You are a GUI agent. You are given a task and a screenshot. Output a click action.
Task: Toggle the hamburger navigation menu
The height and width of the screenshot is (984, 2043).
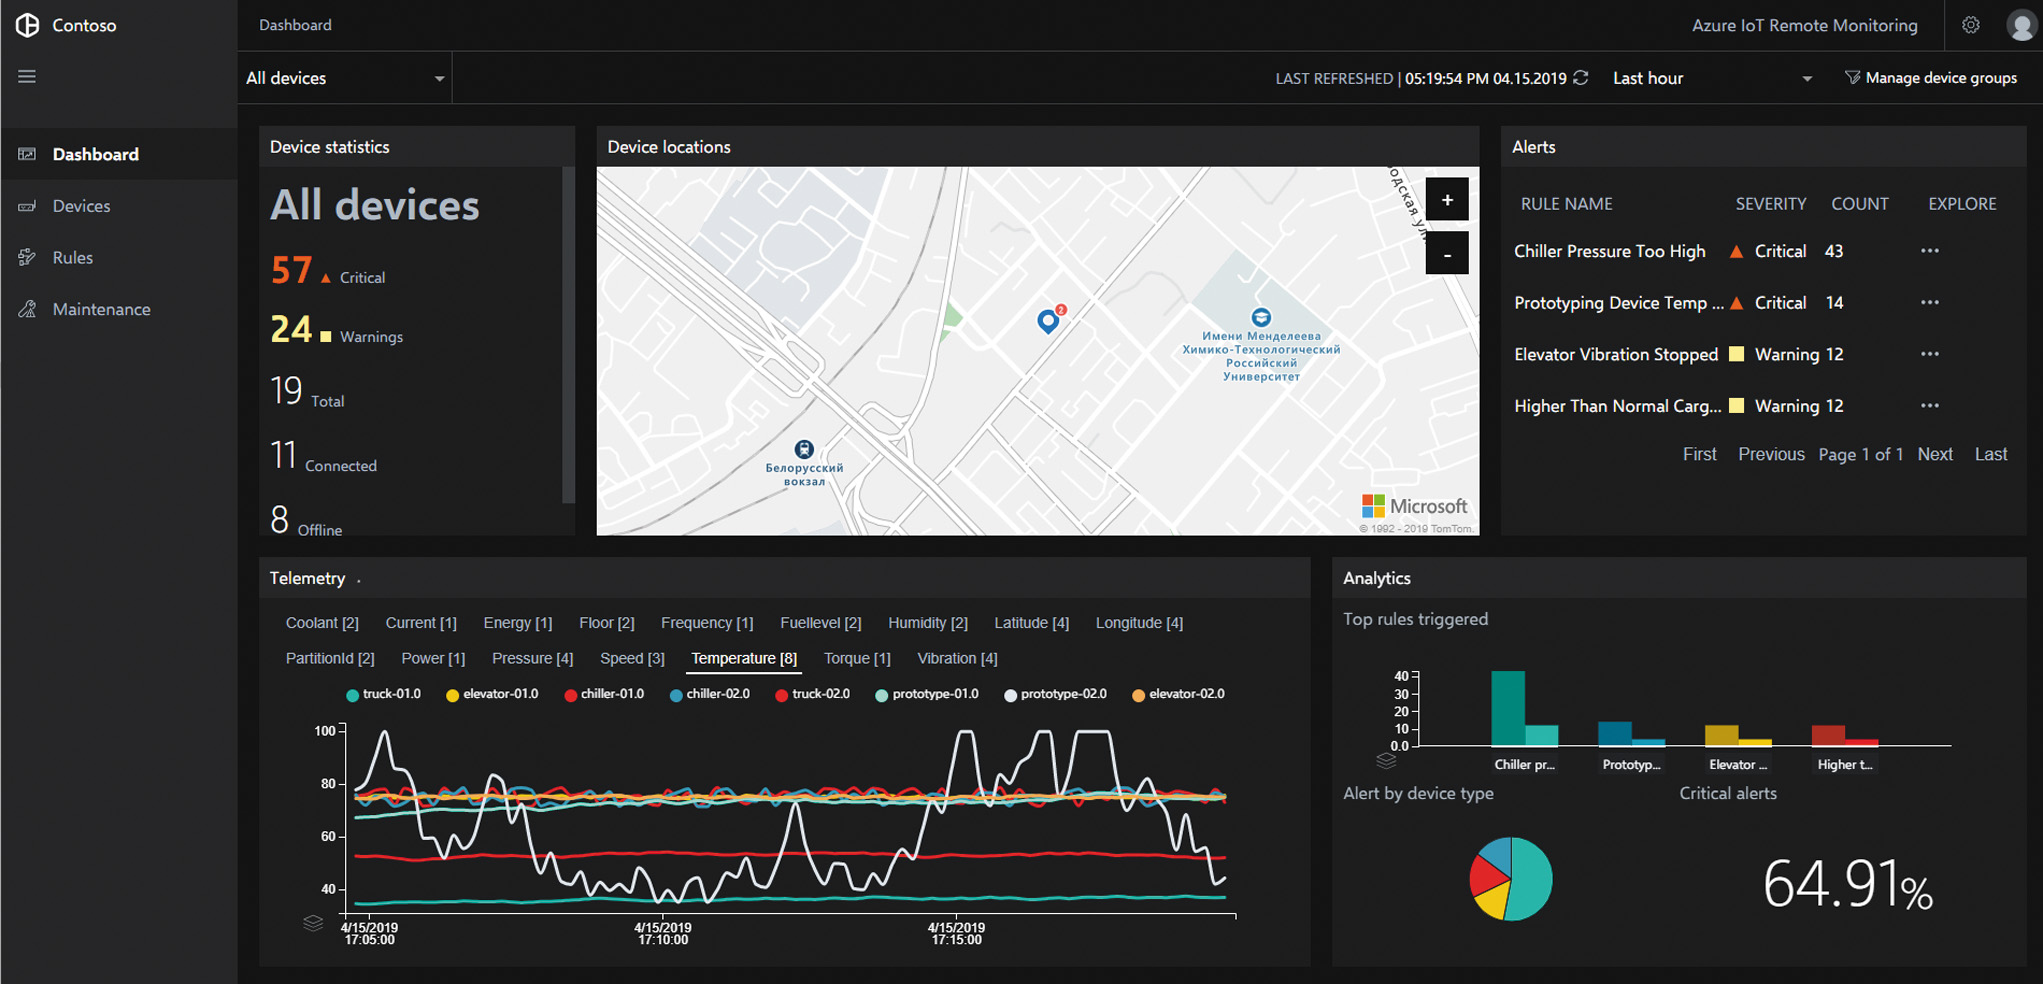pos(27,77)
